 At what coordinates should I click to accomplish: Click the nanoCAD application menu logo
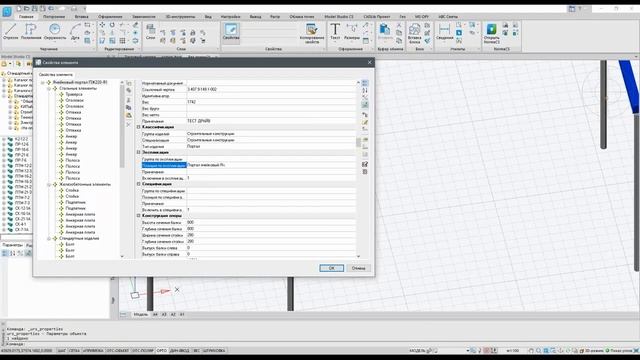7,11
